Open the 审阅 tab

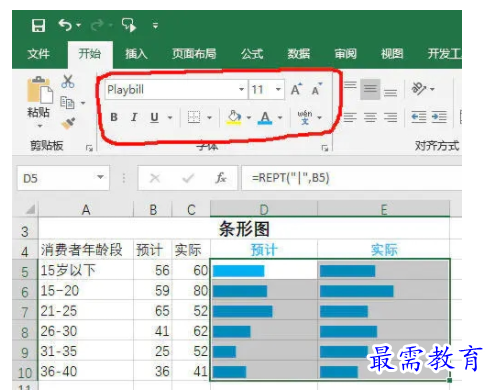point(346,54)
